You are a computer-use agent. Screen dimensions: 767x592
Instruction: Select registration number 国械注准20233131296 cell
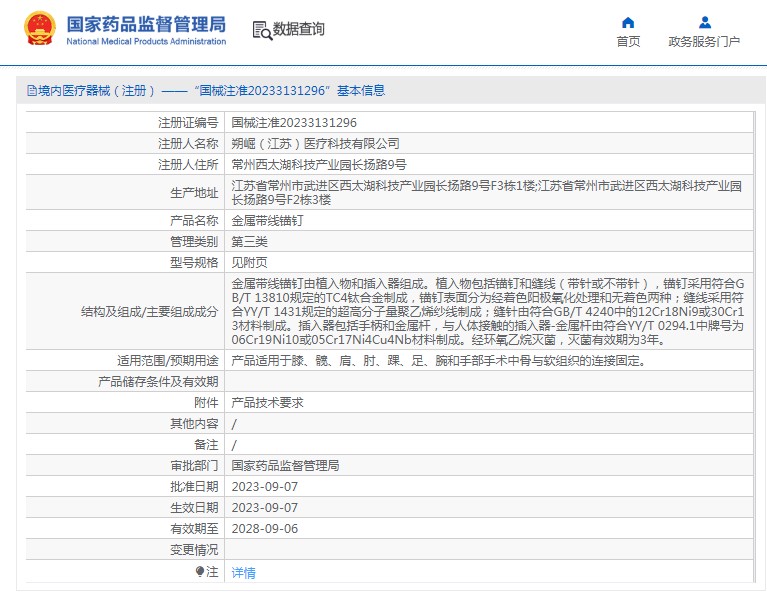[294, 123]
